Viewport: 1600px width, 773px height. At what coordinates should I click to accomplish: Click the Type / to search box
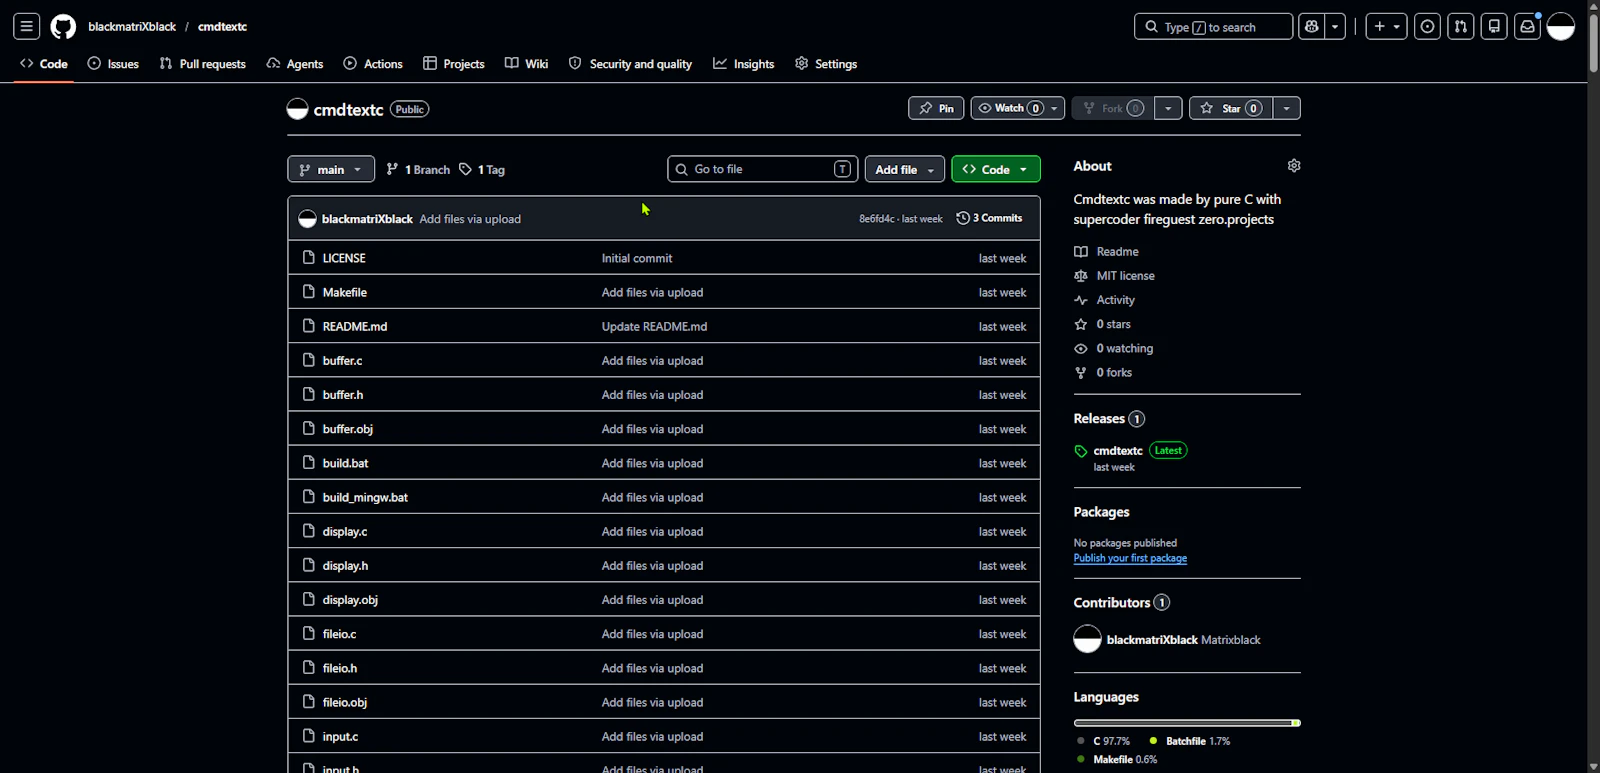pos(1213,27)
